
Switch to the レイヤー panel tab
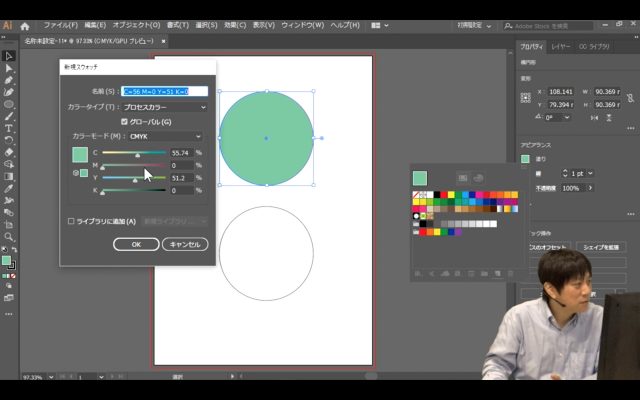(x=561, y=46)
